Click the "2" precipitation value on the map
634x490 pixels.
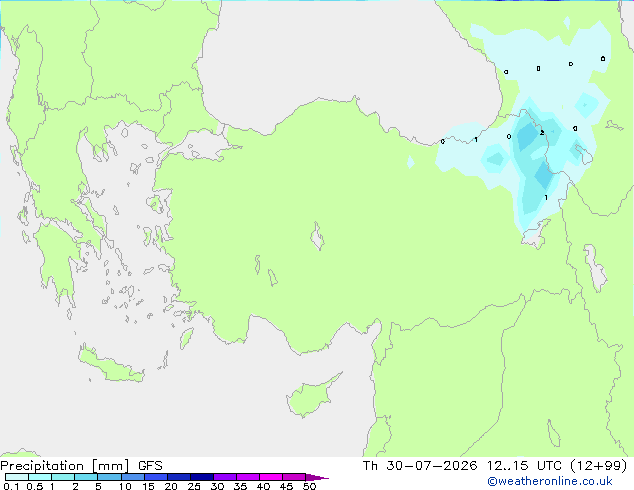coord(542,133)
